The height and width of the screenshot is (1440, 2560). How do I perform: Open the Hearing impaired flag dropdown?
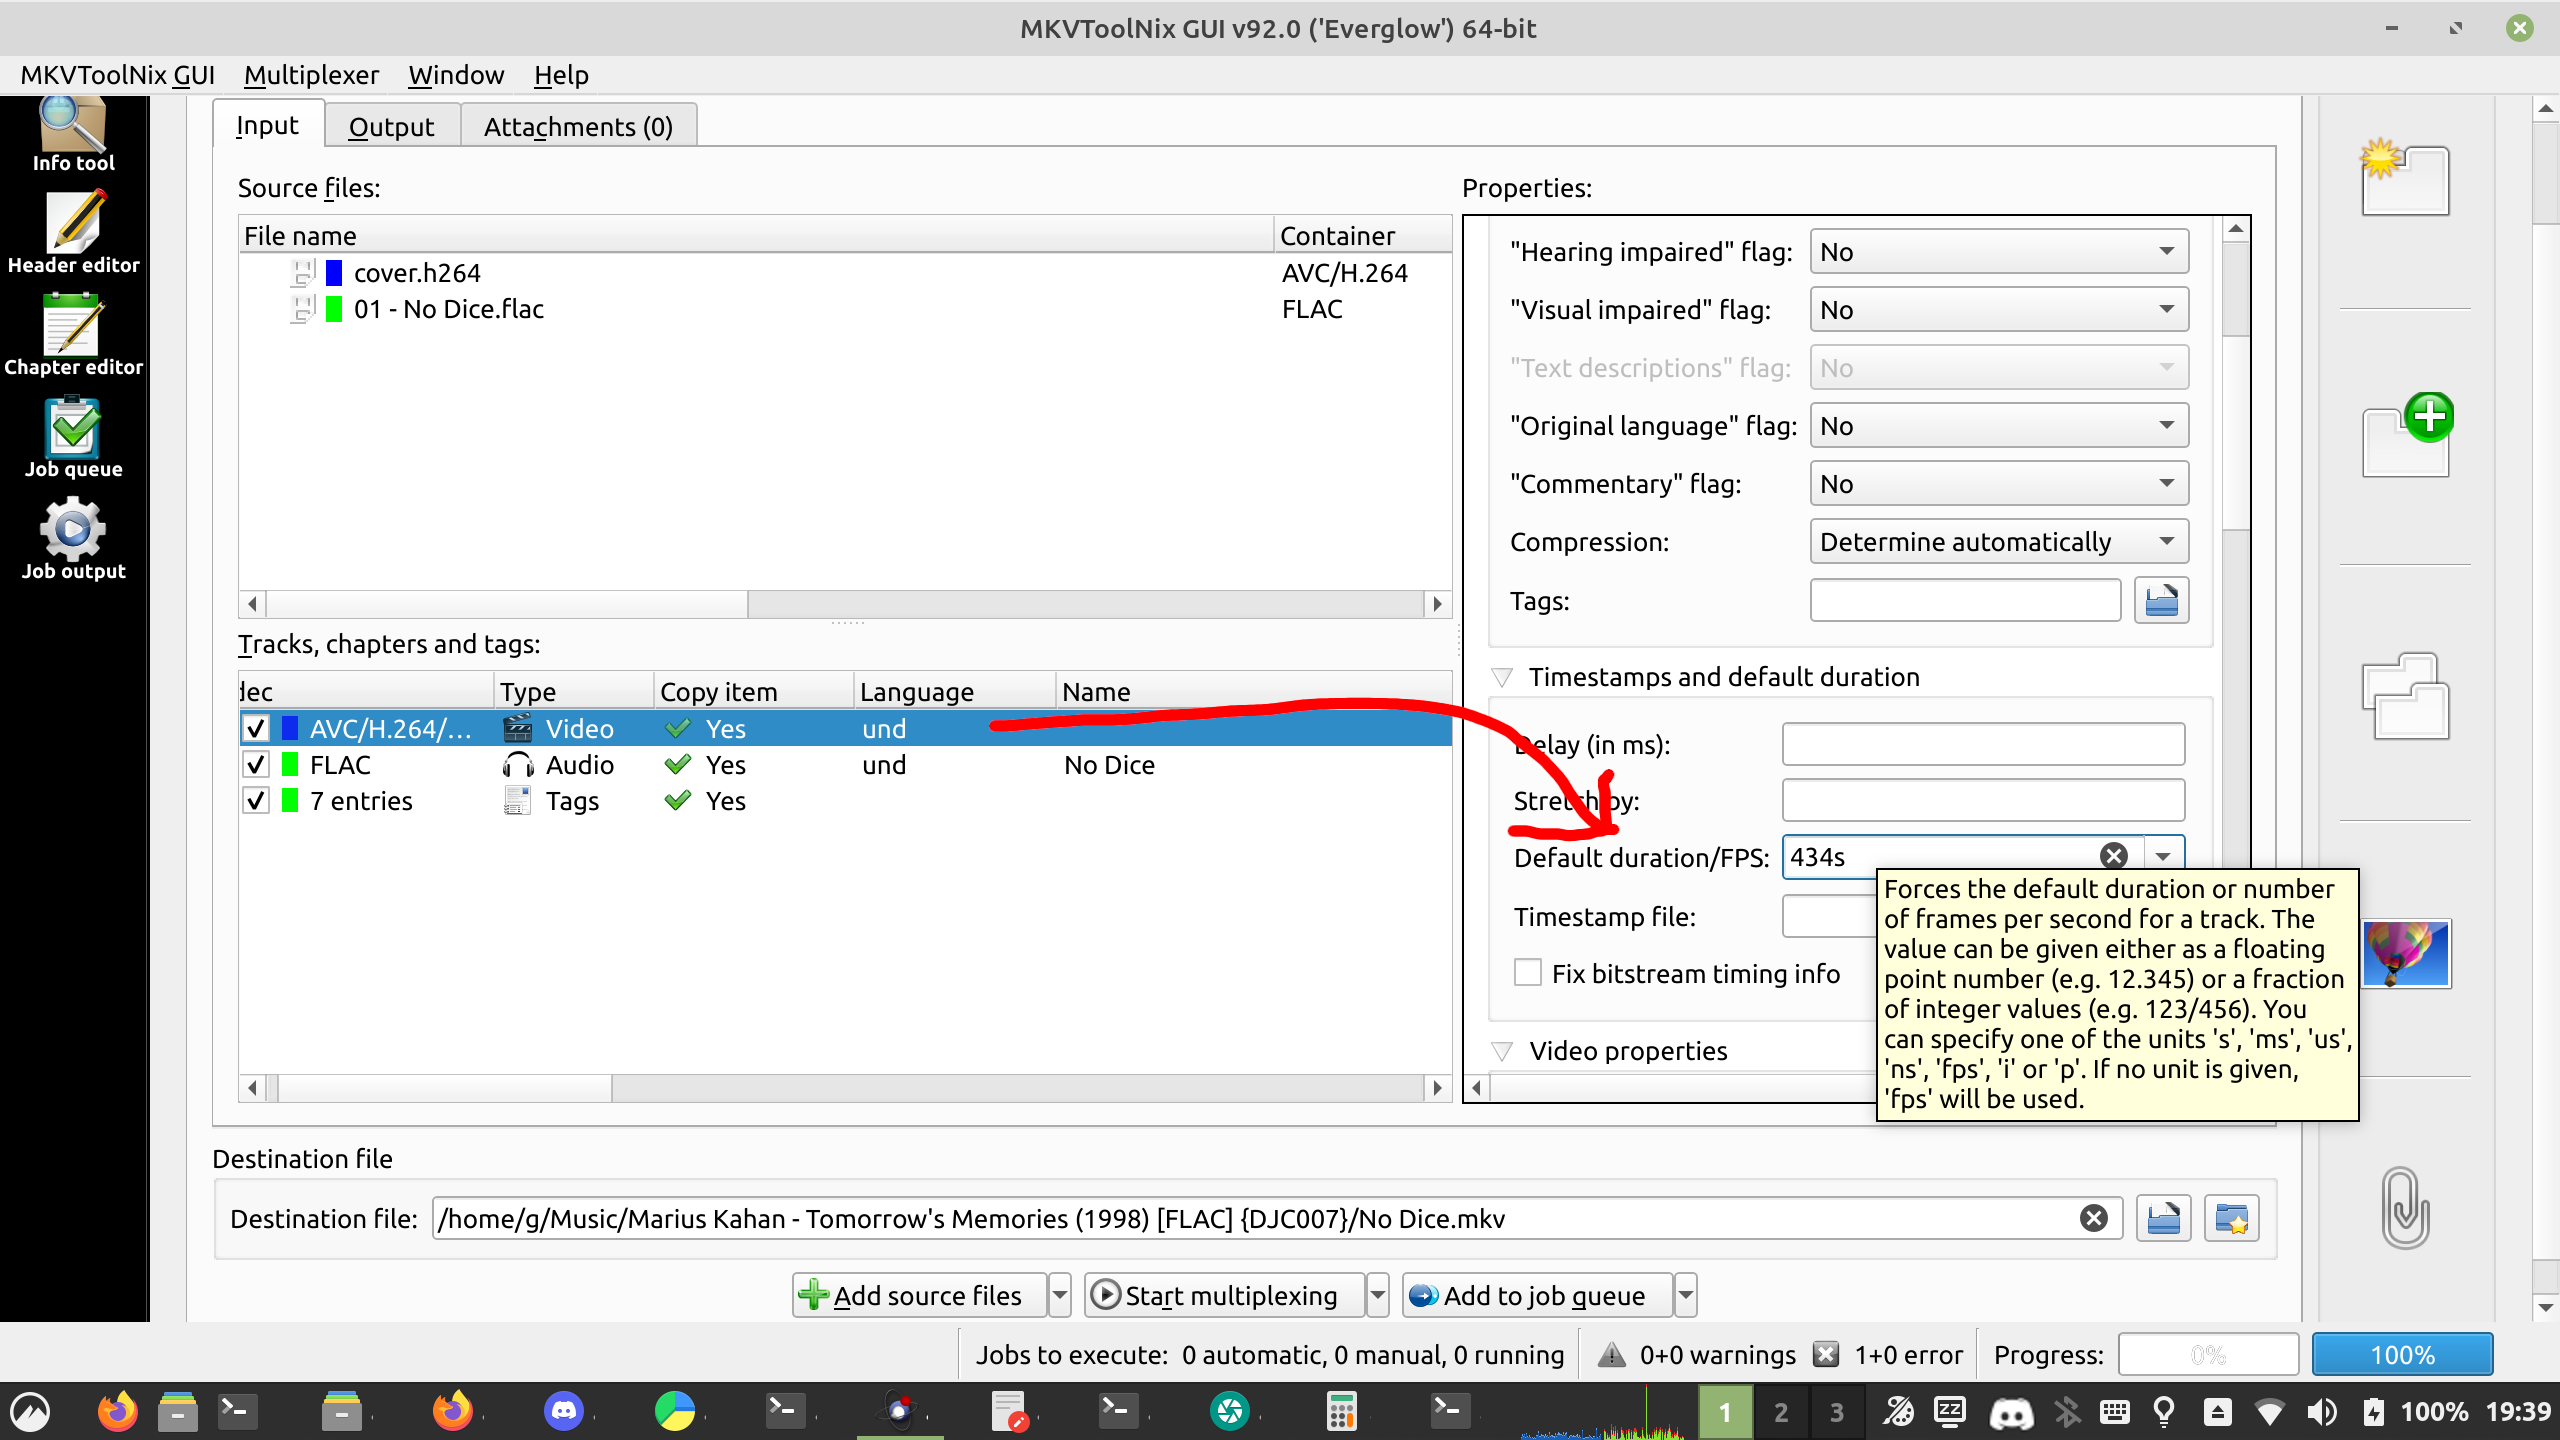[1998, 251]
